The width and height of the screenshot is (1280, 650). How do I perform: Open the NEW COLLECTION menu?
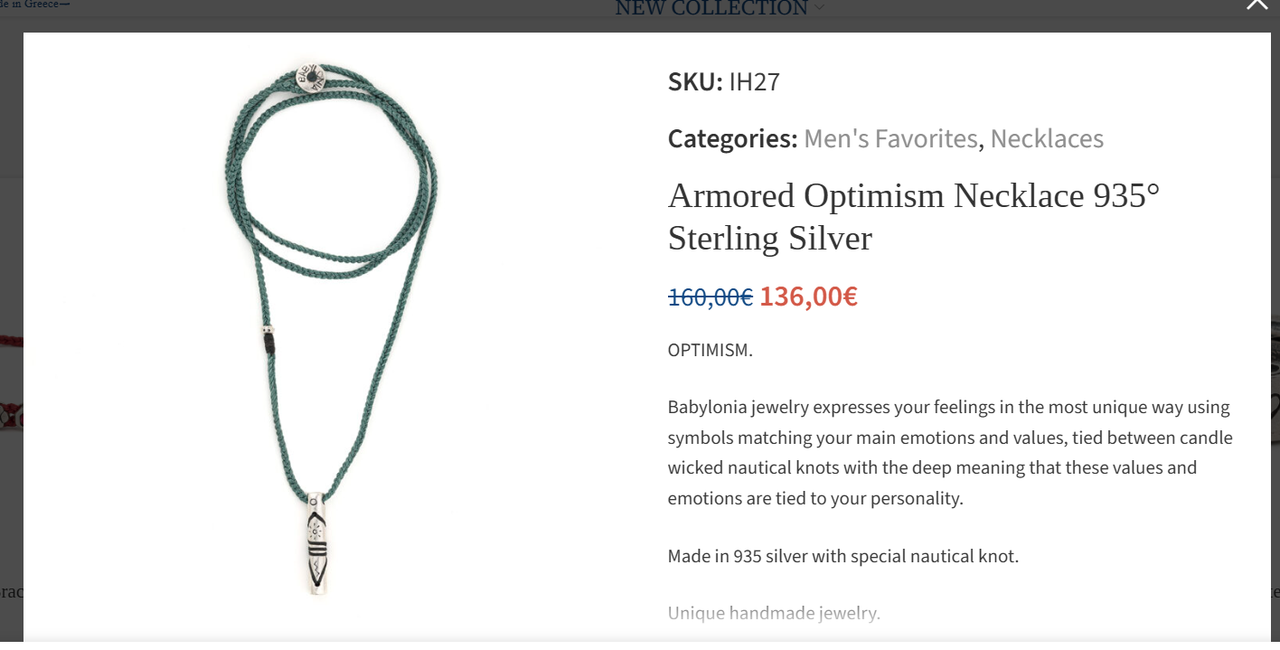pyautogui.click(x=711, y=8)
